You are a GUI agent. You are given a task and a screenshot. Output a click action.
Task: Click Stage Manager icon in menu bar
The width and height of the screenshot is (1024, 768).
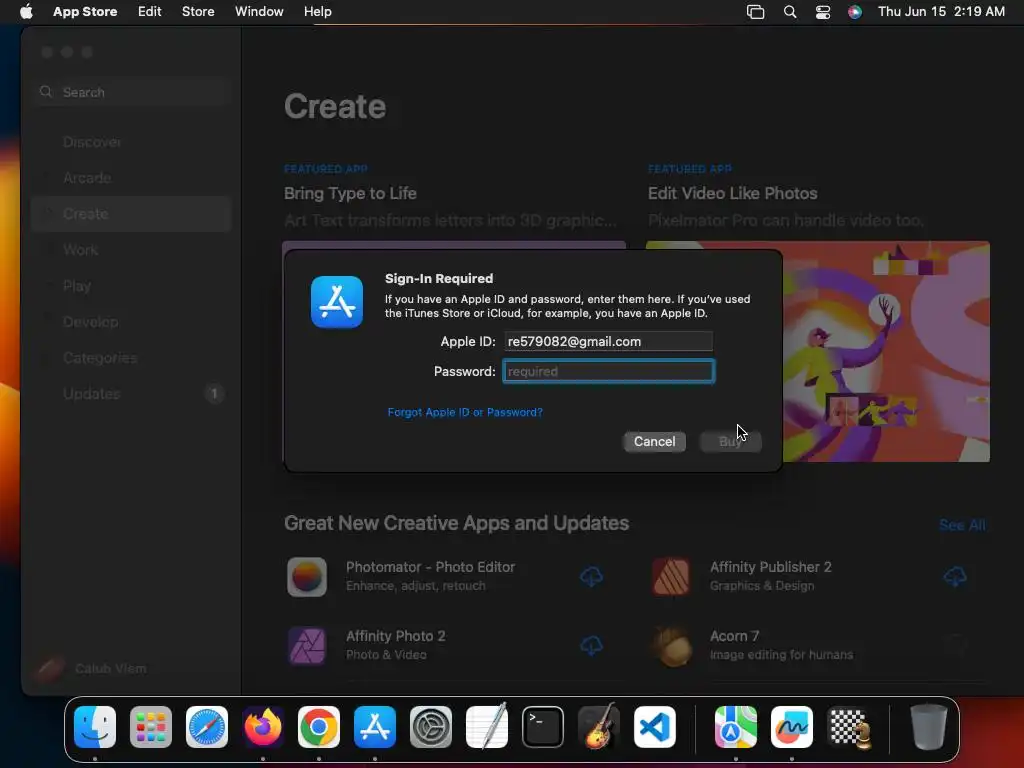756,12
